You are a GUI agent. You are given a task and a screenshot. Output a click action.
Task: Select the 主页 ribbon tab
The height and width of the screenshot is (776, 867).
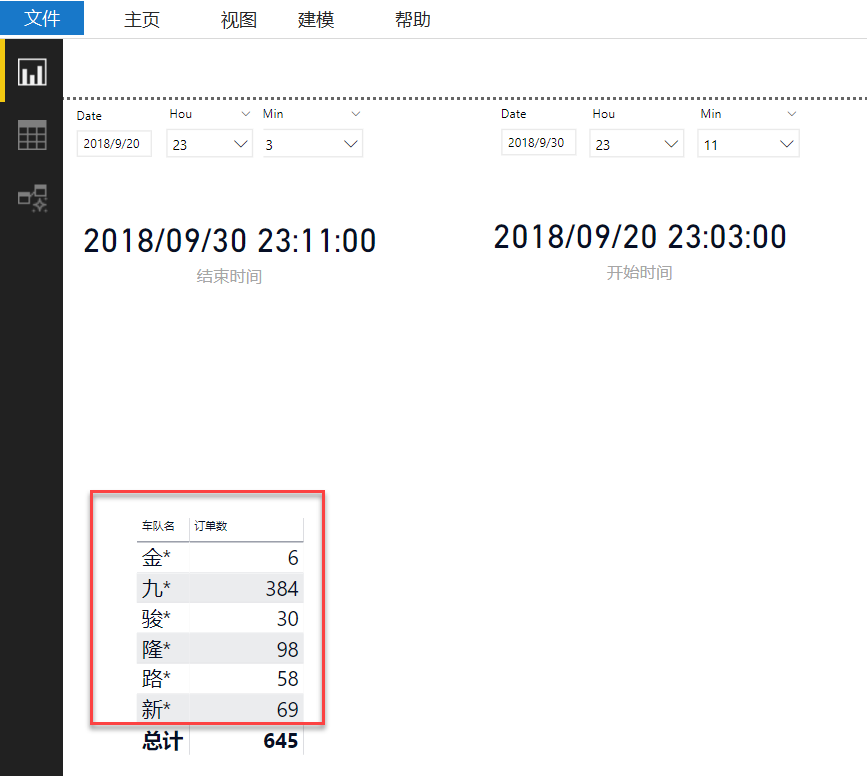(x=142, y=20)
